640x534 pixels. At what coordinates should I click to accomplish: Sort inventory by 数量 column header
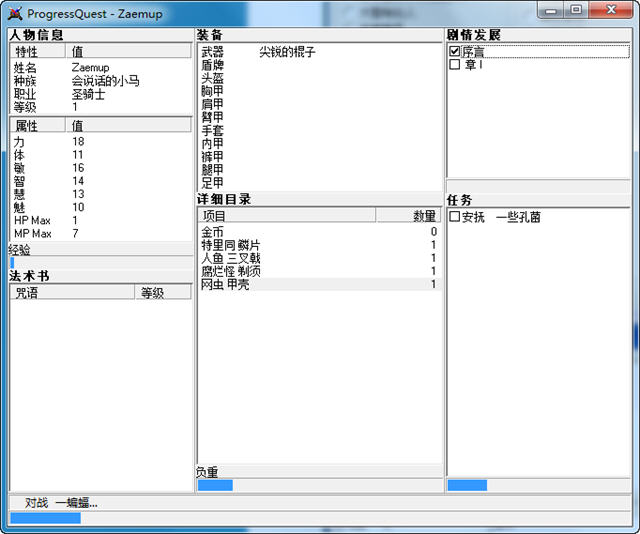click(x=408, y=215)
